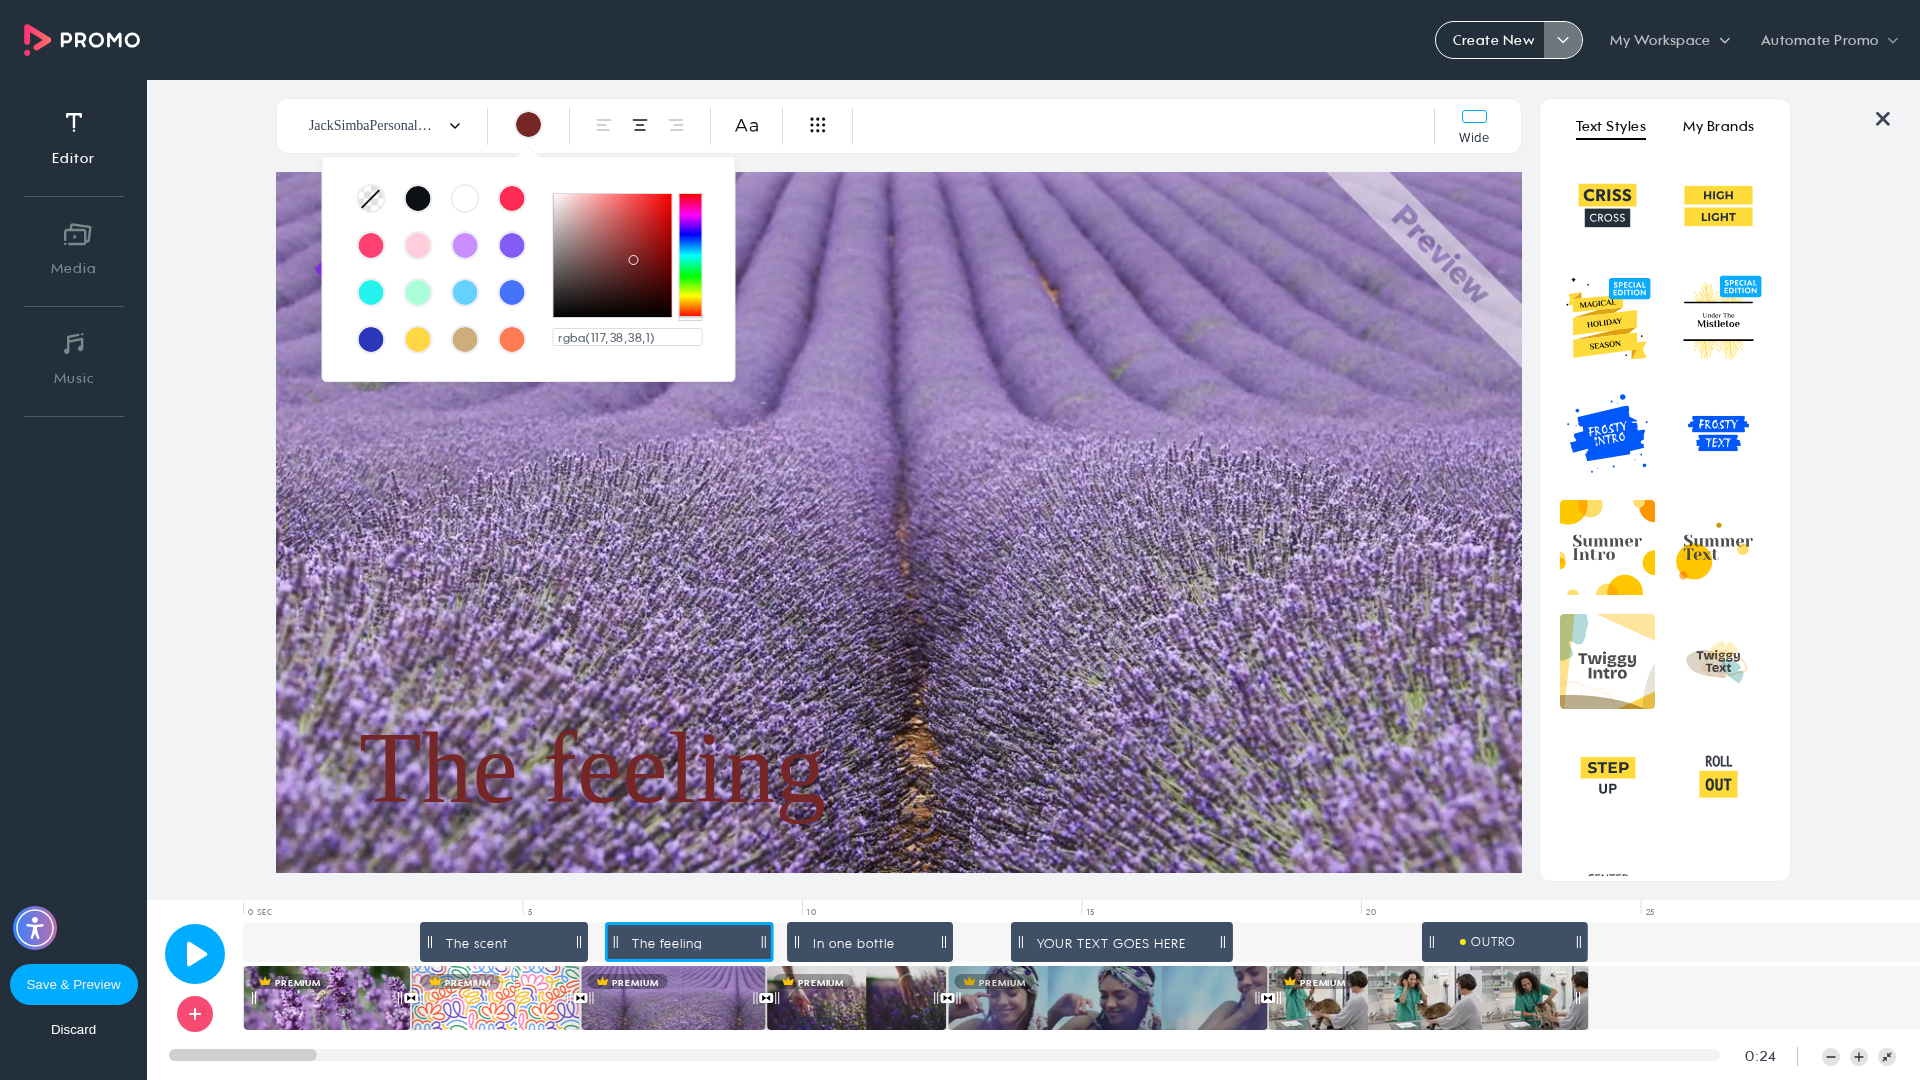
Task: Switch to the My Brands tab
Action: [x=1718, y=126]
